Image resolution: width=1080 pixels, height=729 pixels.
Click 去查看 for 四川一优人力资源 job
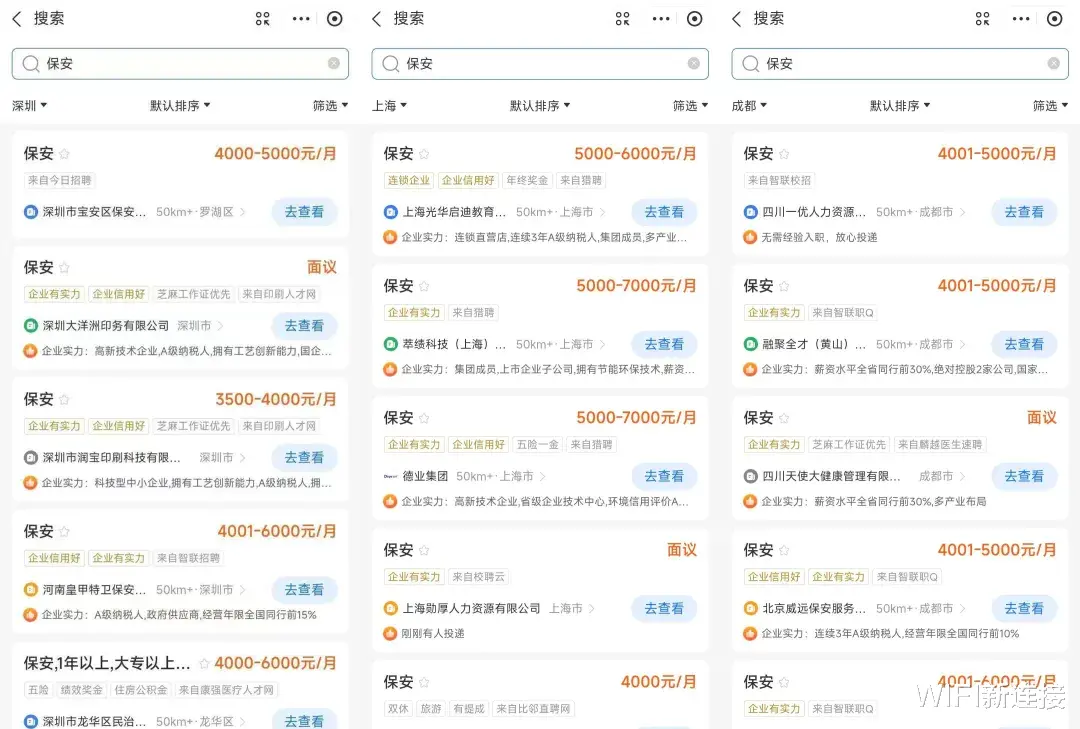tap(1024, 212)
